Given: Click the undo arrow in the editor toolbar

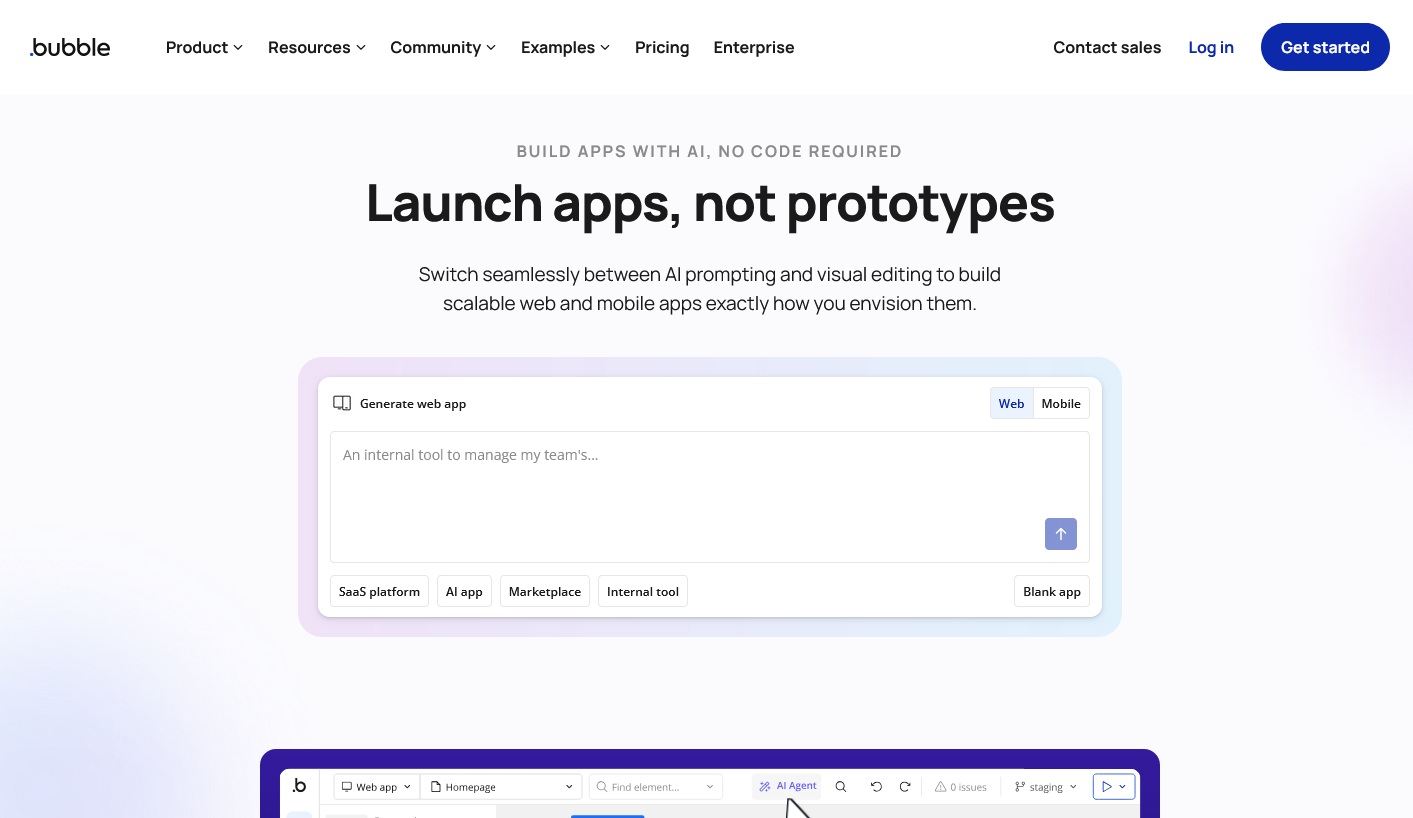Looking at the screenshot, I should click(876, 787).
